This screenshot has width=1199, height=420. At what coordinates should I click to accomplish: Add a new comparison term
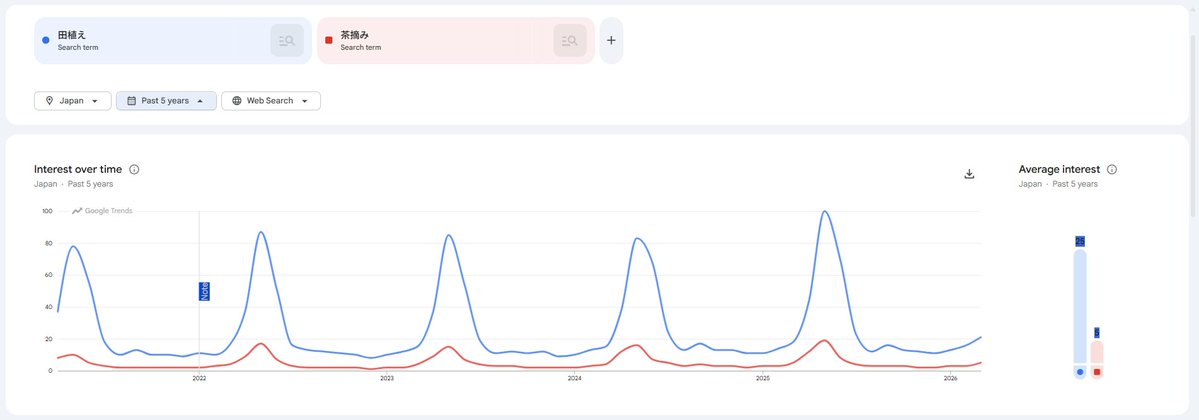611,41
